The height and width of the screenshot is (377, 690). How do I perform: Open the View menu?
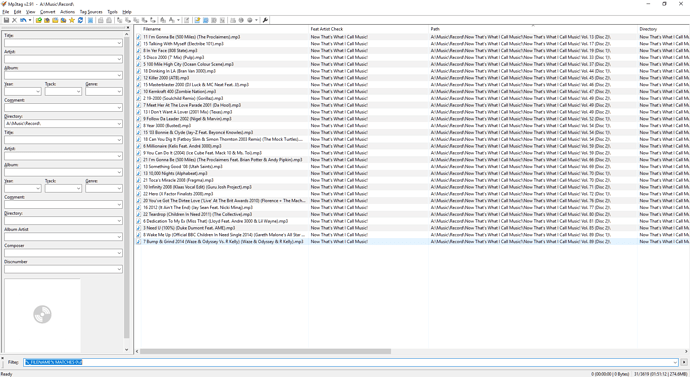(30, 12)
